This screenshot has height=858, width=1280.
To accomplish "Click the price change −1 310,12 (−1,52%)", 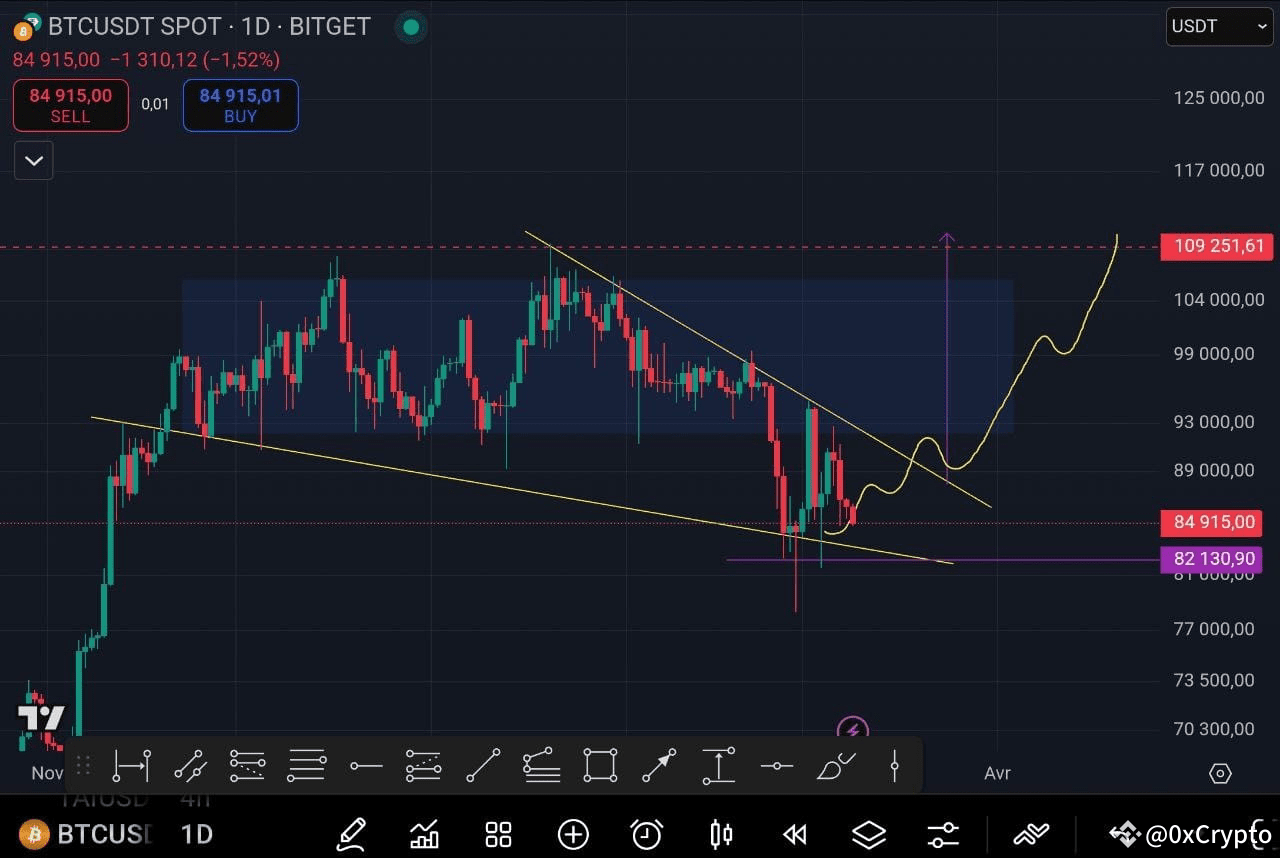I will click(x=194, y=60).
